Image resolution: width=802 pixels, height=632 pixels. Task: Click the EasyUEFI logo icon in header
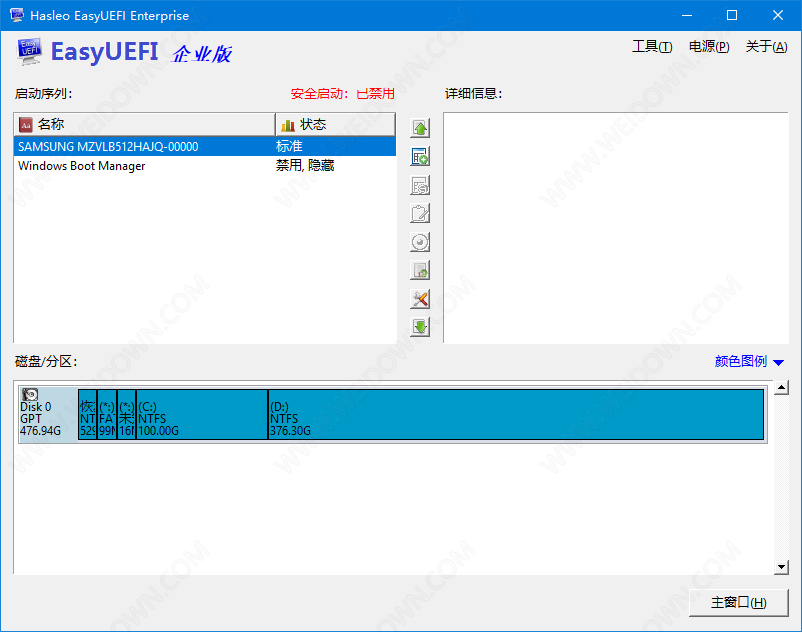tap(29, 52)
